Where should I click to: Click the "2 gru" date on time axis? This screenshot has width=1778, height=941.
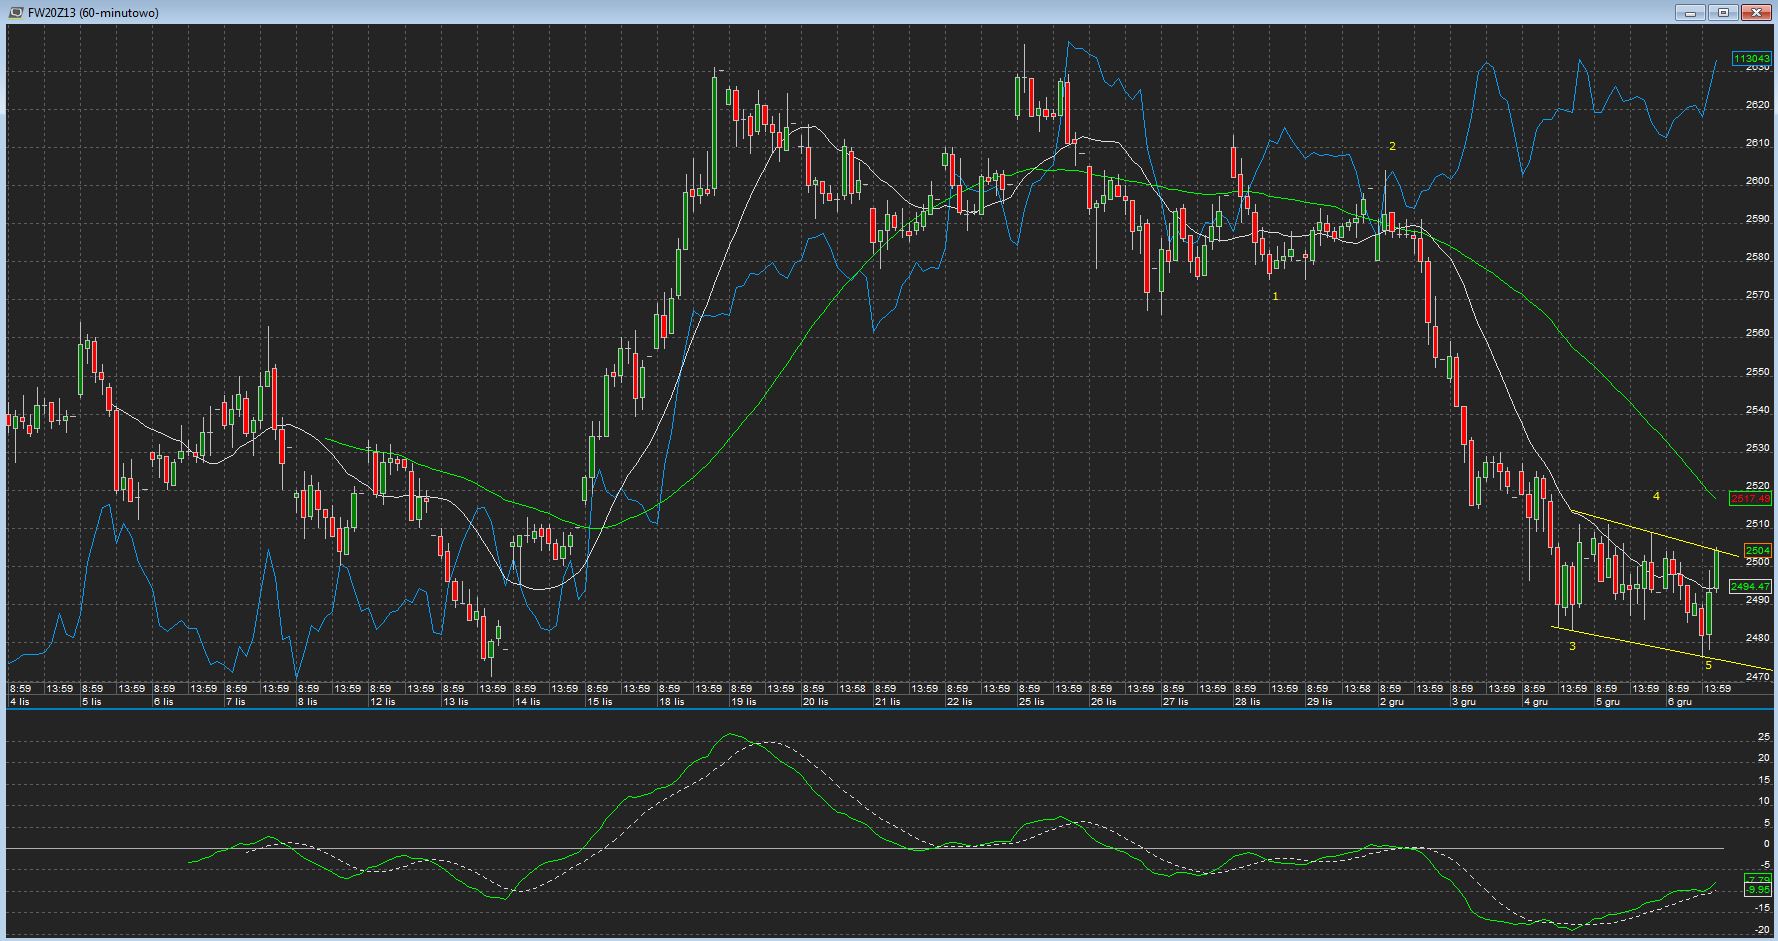pyautogui.click(x=1391, y=702)
